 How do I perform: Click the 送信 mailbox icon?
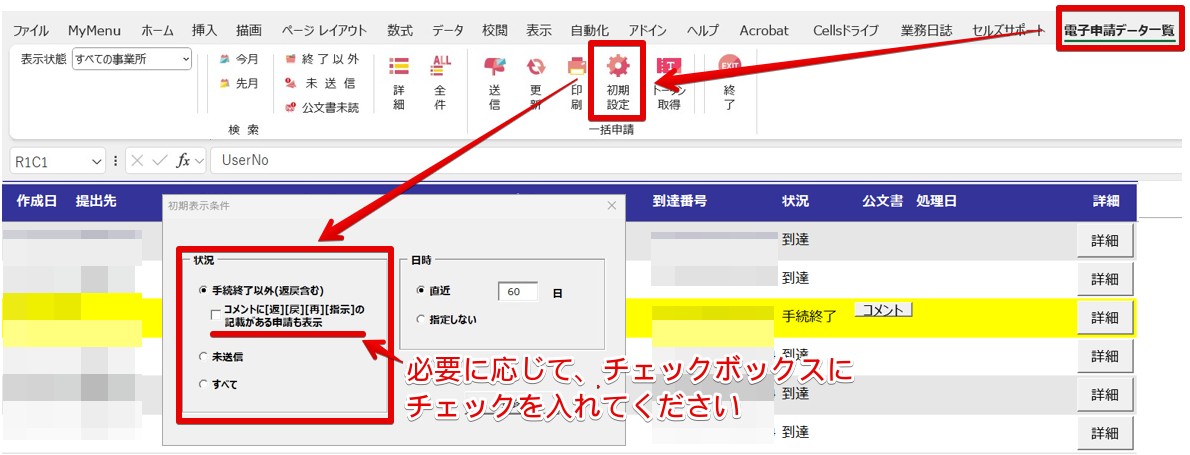494,68
